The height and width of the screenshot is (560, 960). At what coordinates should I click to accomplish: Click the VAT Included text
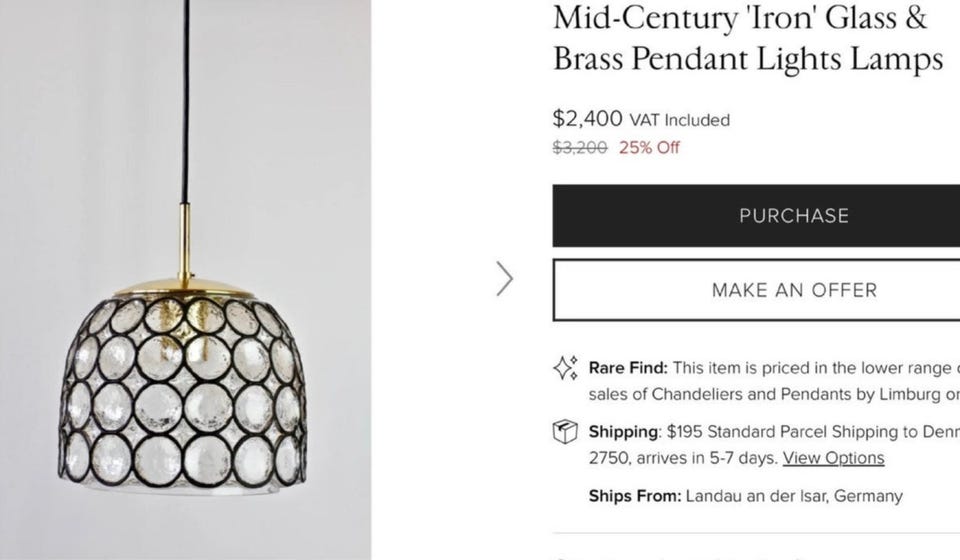(680, 120)
